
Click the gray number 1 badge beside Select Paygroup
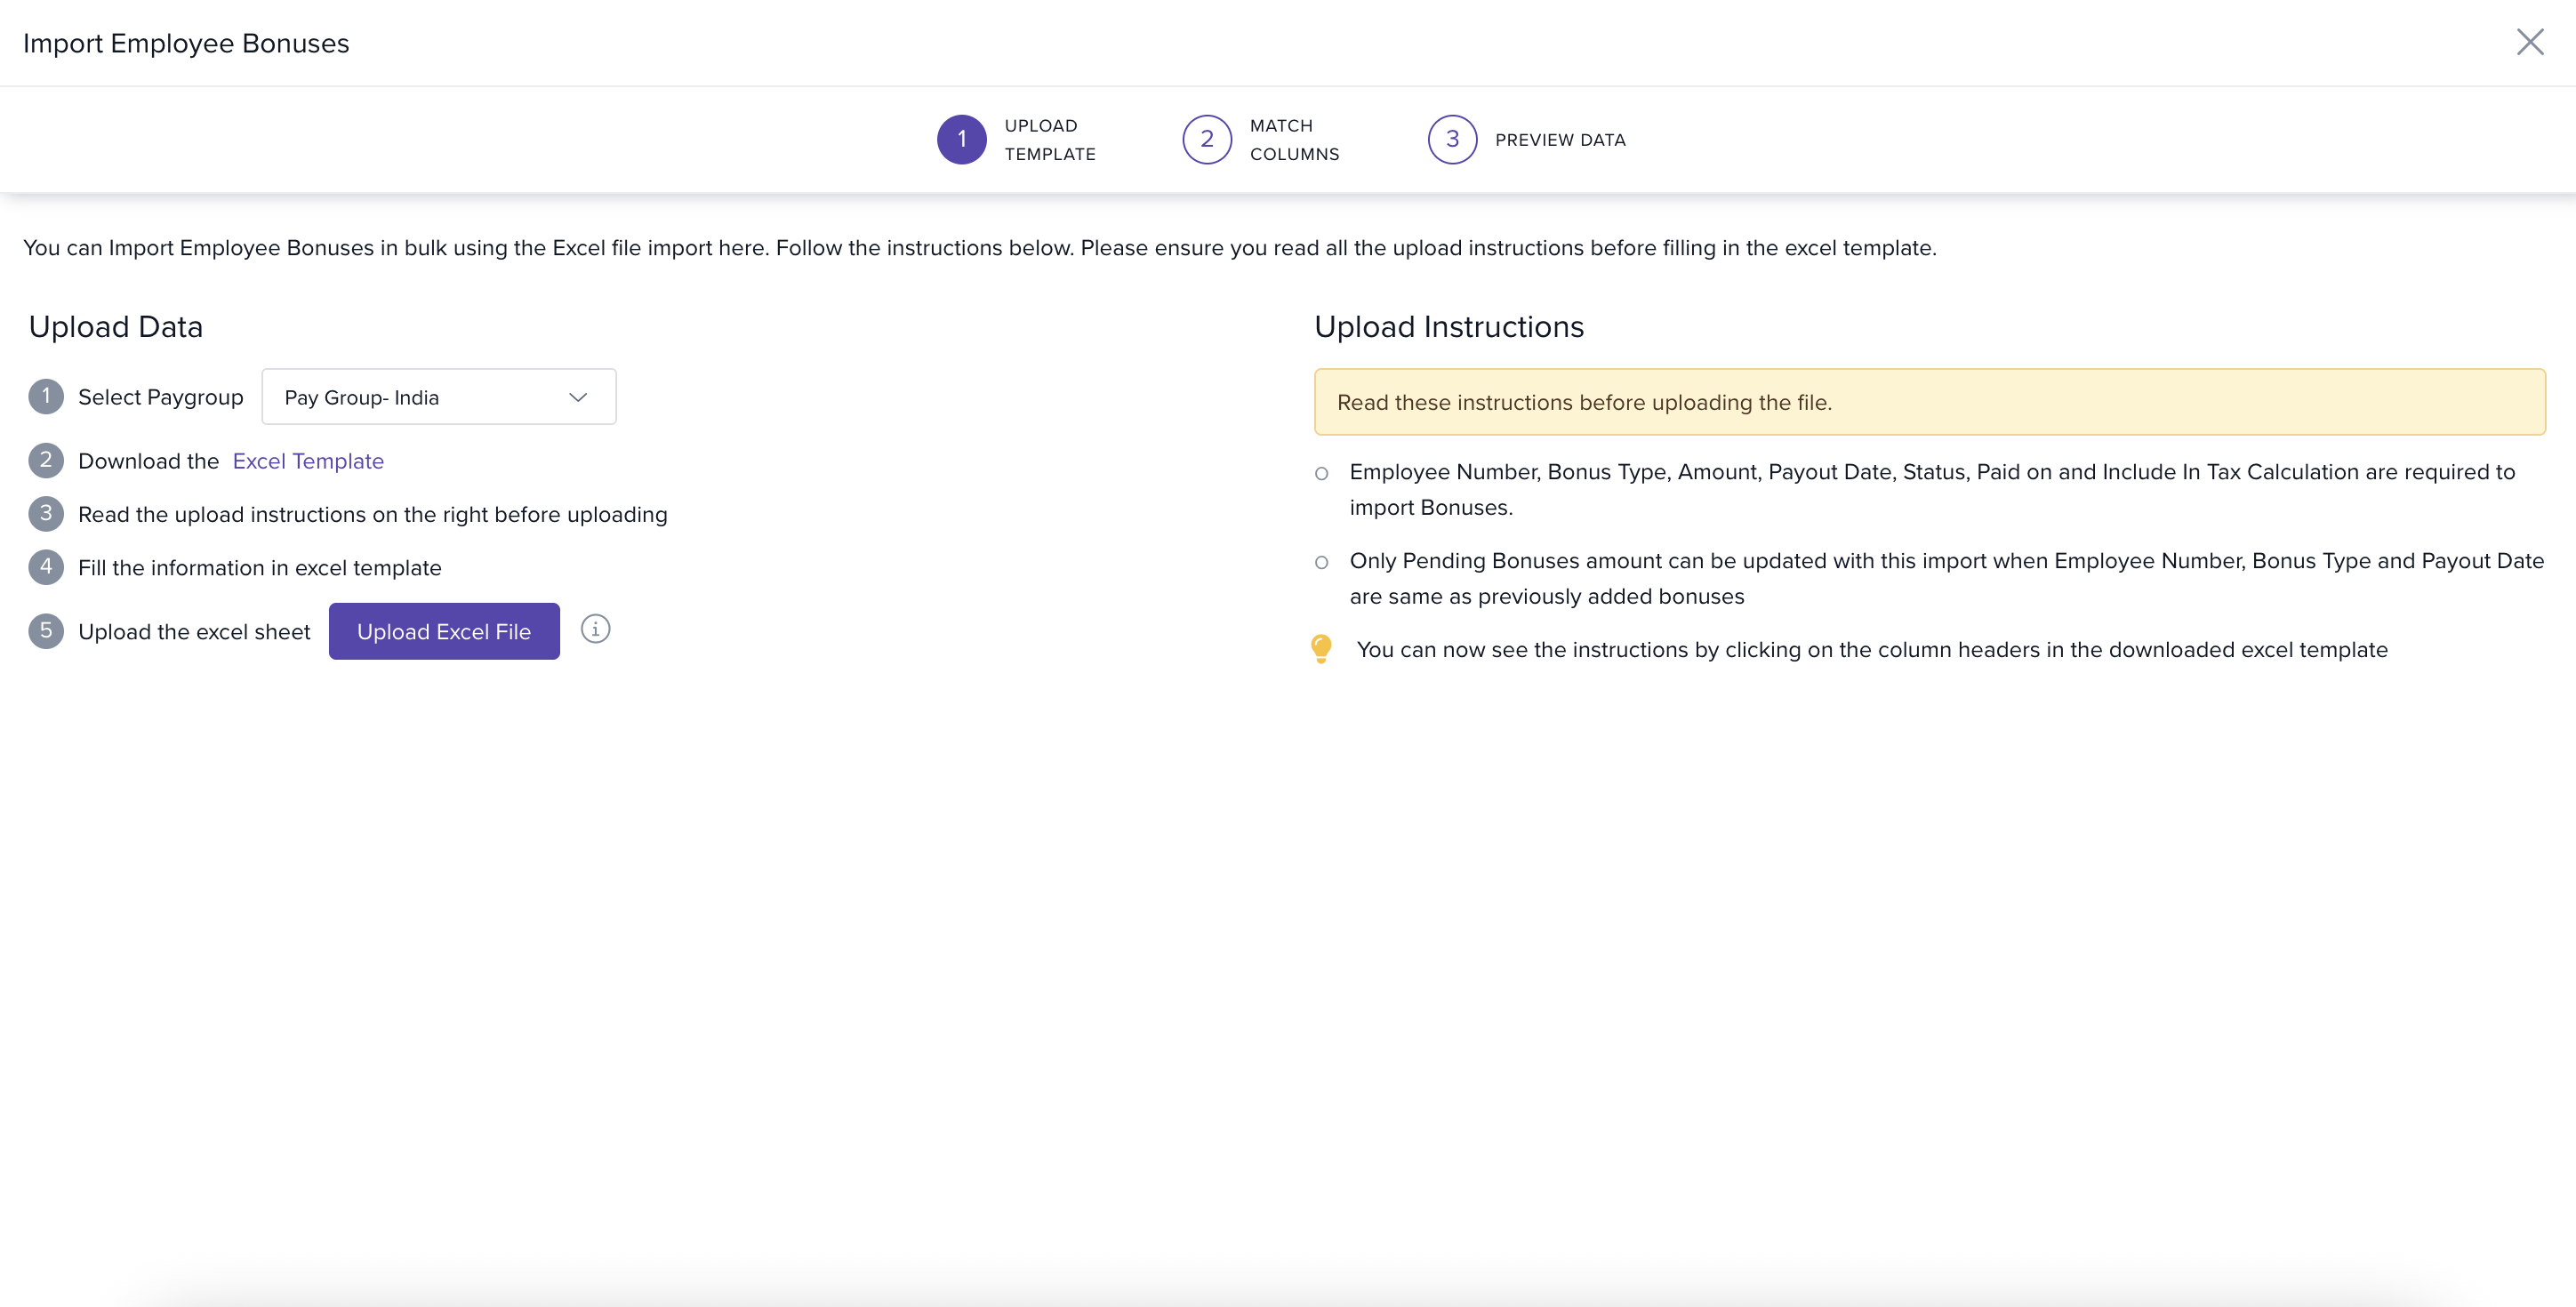coord(46,396)
